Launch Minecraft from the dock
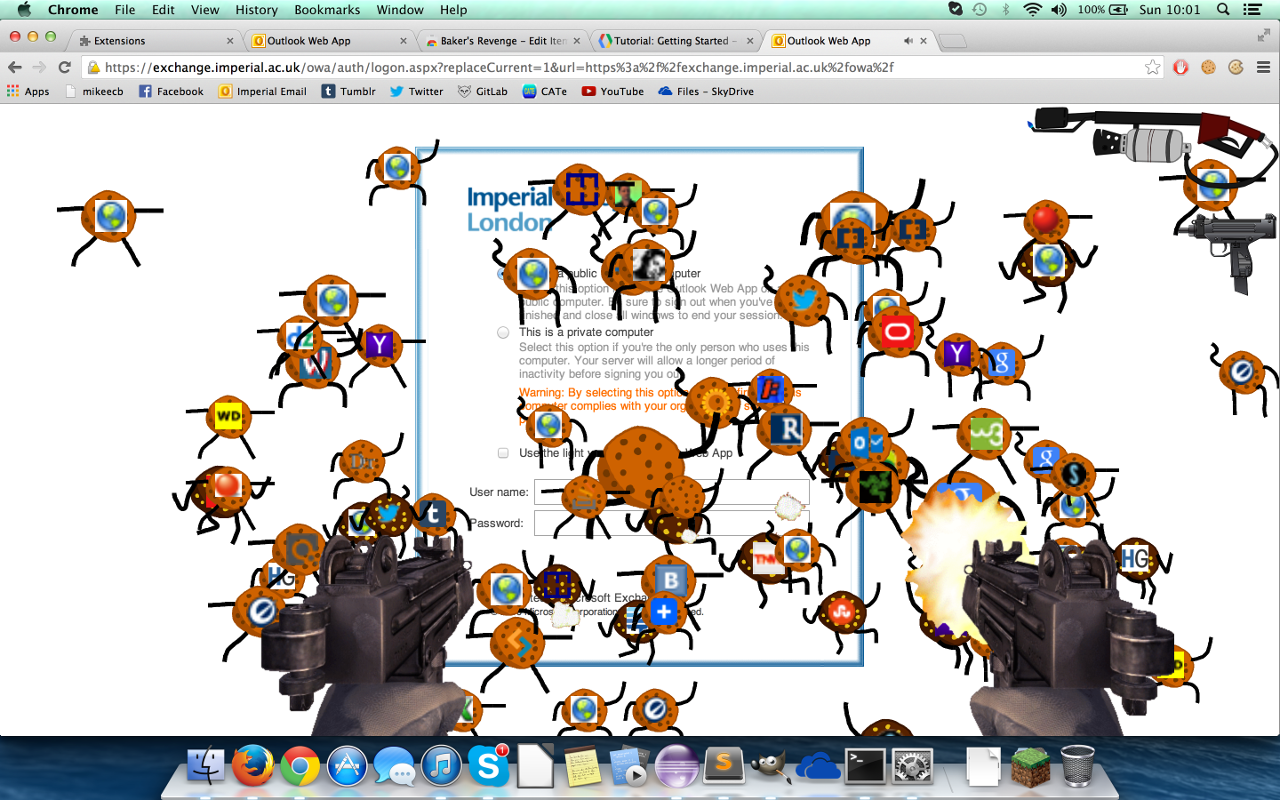Screen dimensions: 1280x800 (1030, 767)
